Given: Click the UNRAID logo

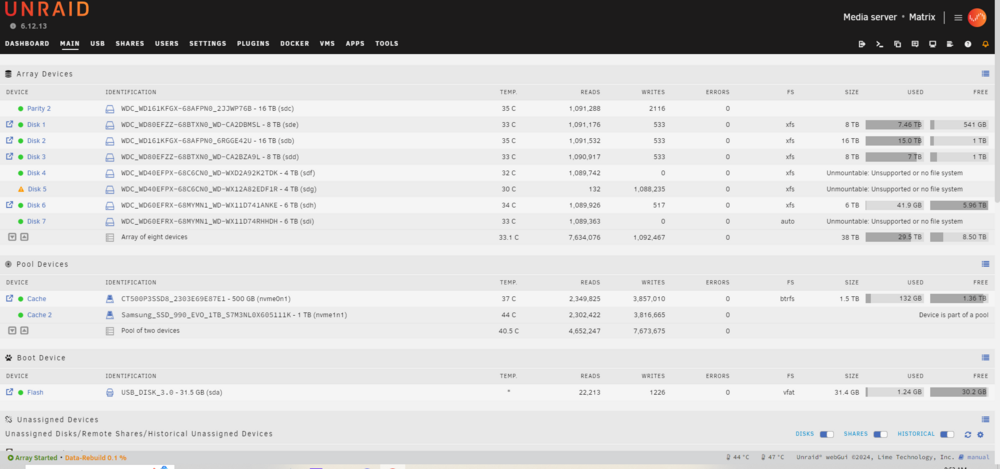Looking at the screenshot, I should coord(47,9).
